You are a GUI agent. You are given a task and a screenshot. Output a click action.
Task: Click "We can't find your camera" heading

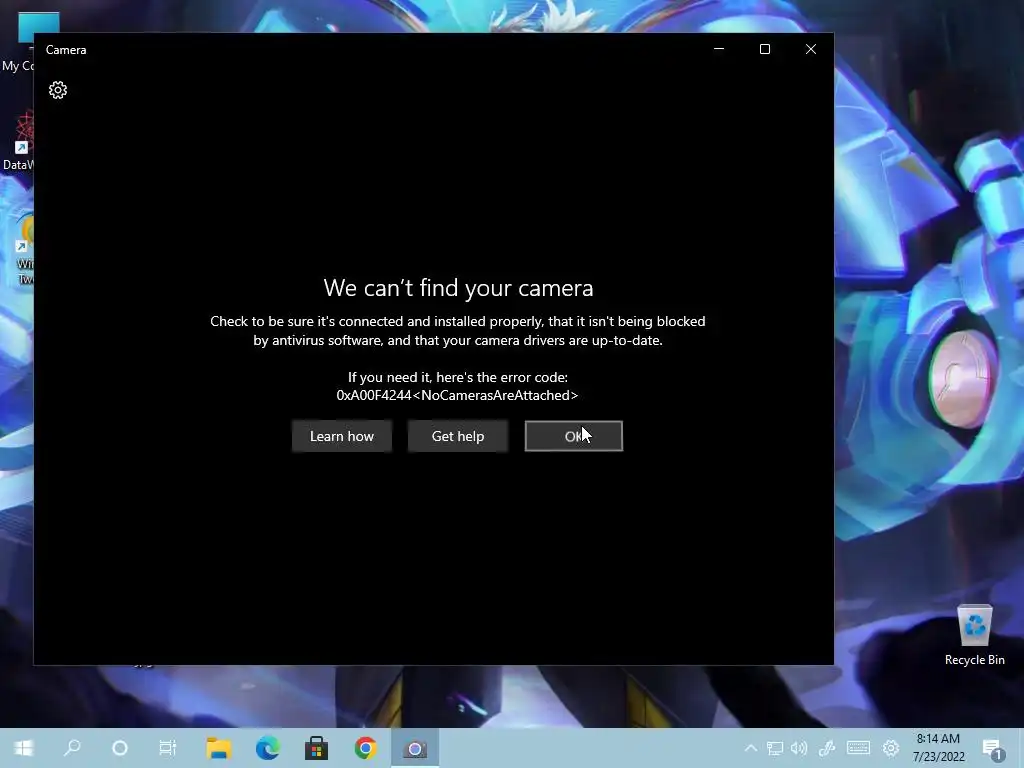pyautogui.click(x=458, y=288)
